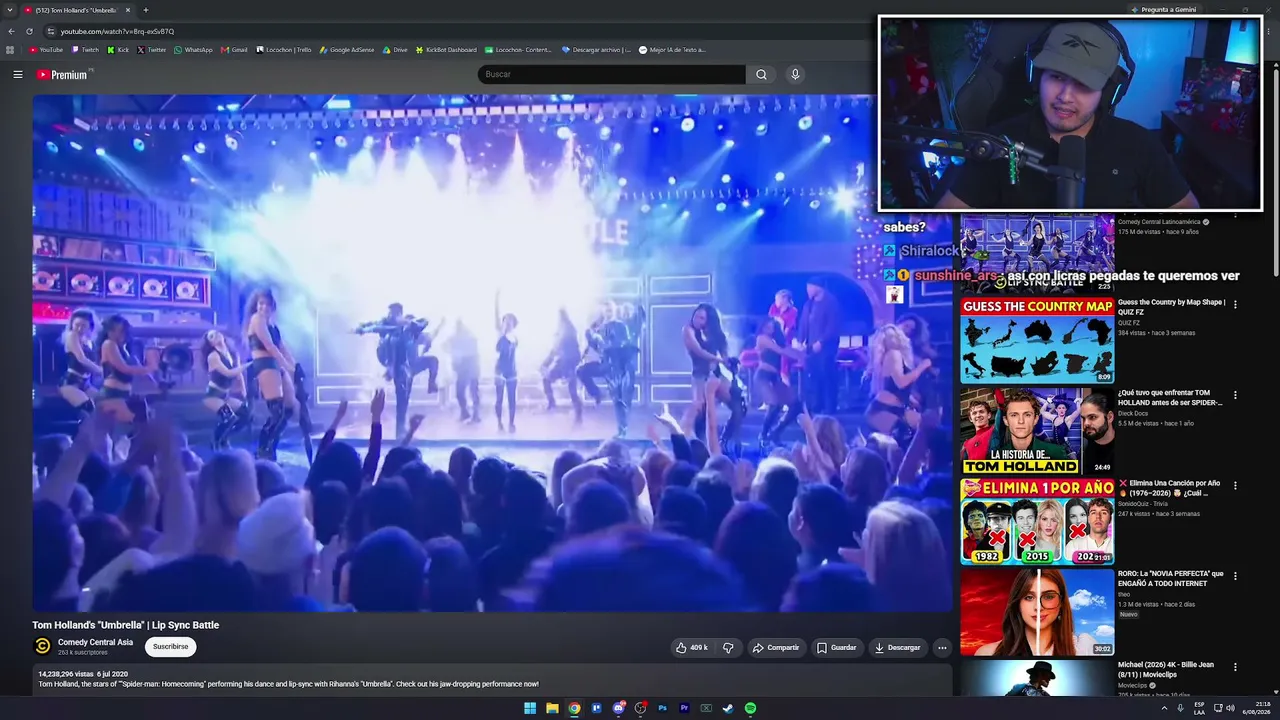Image resolution: width=1280 pixels, height=720 pixels.
Task: Open the YouTube guide hamburger menu
Action: [x=18, y=74]
